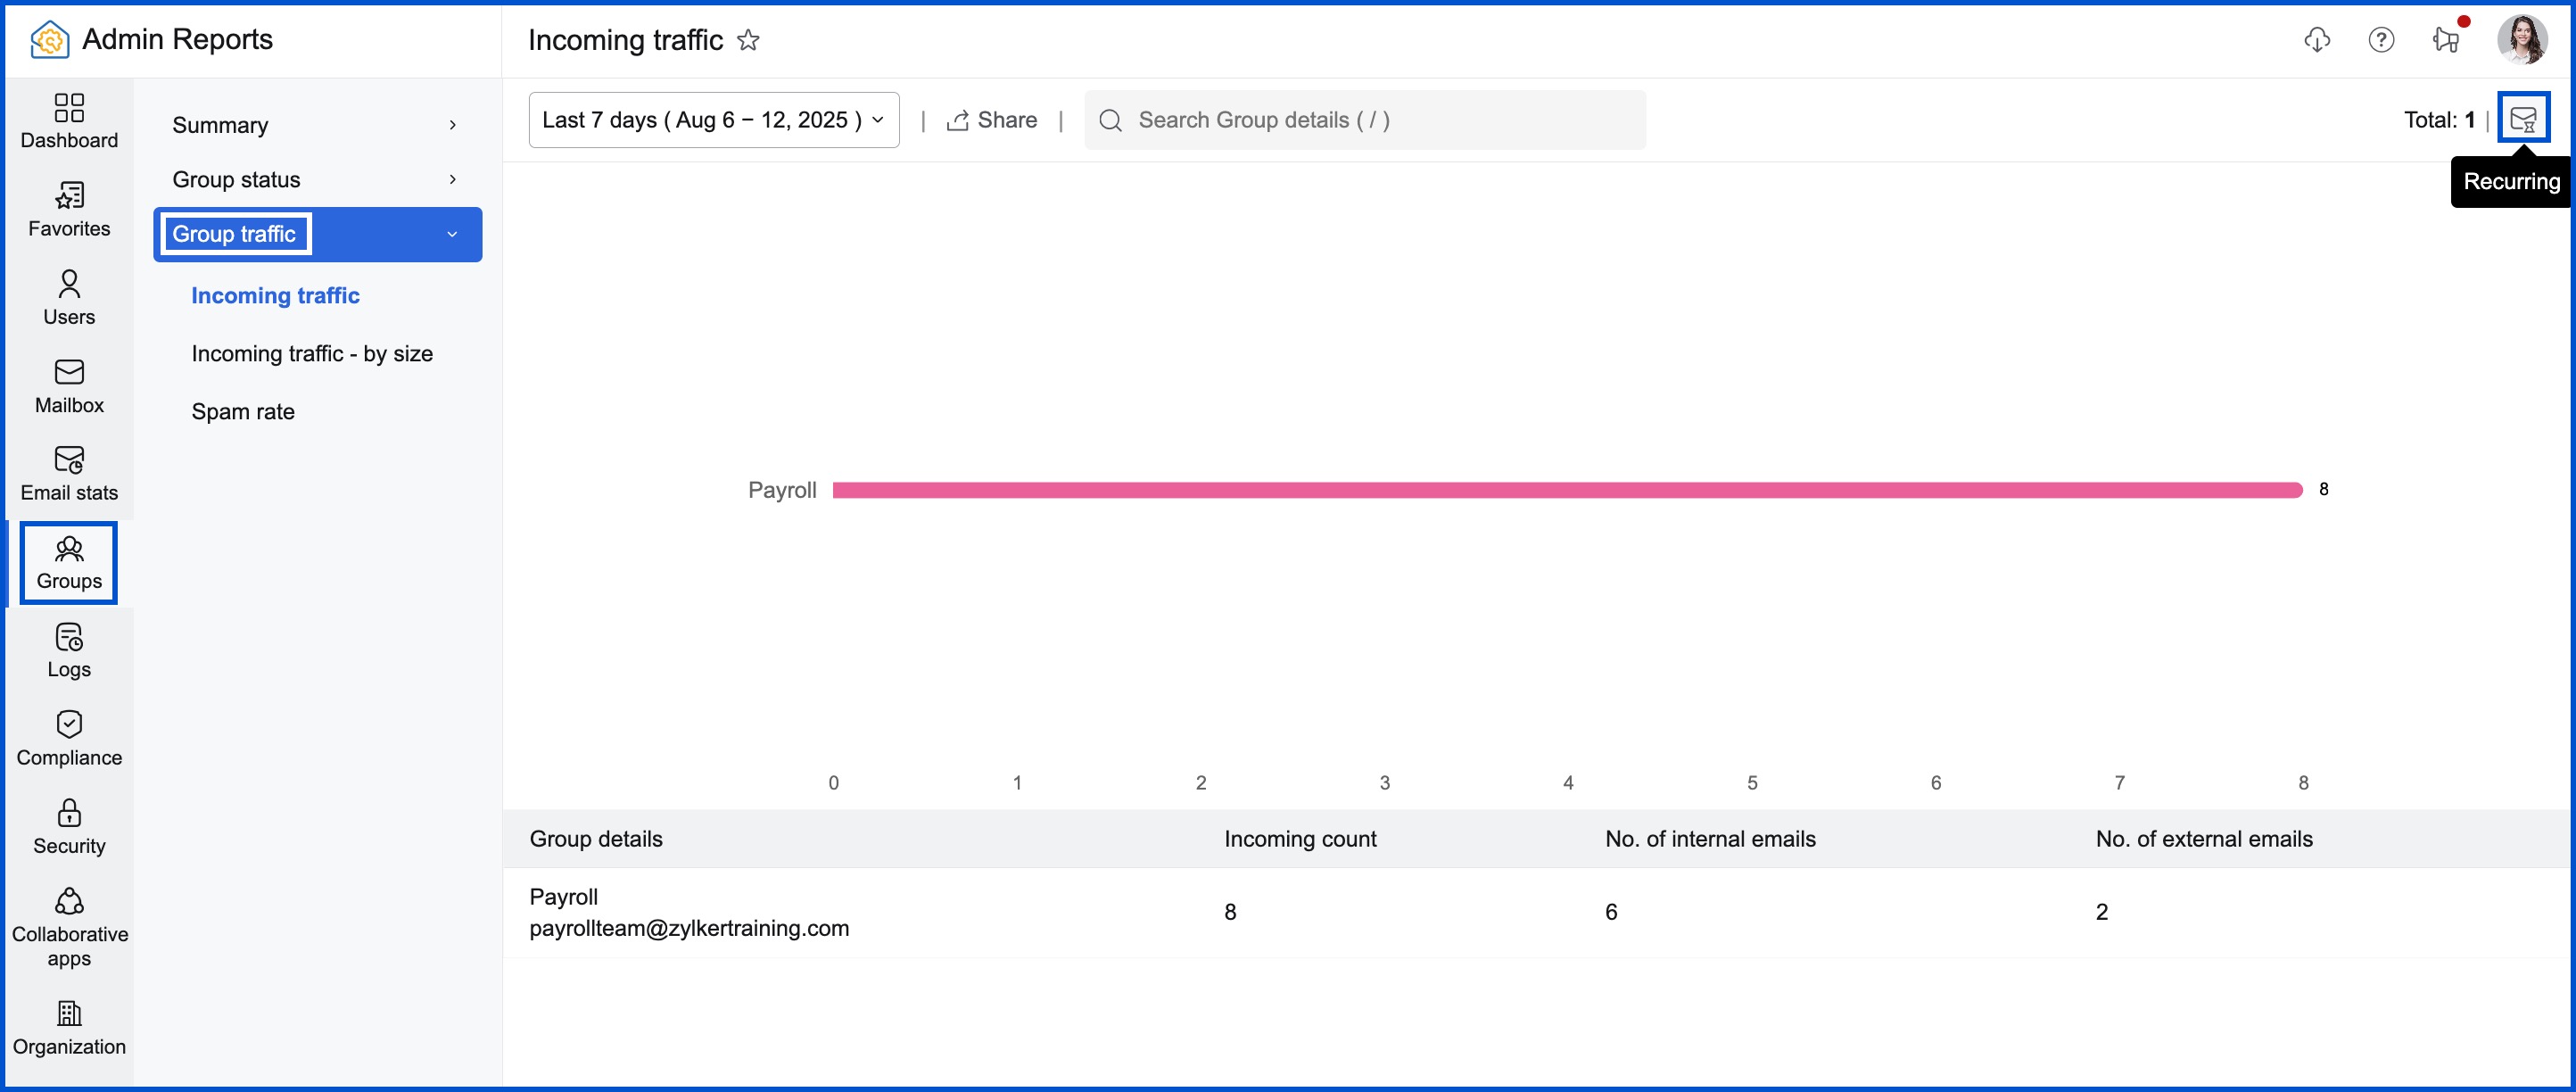2576x1092 pixels.
Task: Select the Compliance sidebar icon
Action: tap(68, 737)
